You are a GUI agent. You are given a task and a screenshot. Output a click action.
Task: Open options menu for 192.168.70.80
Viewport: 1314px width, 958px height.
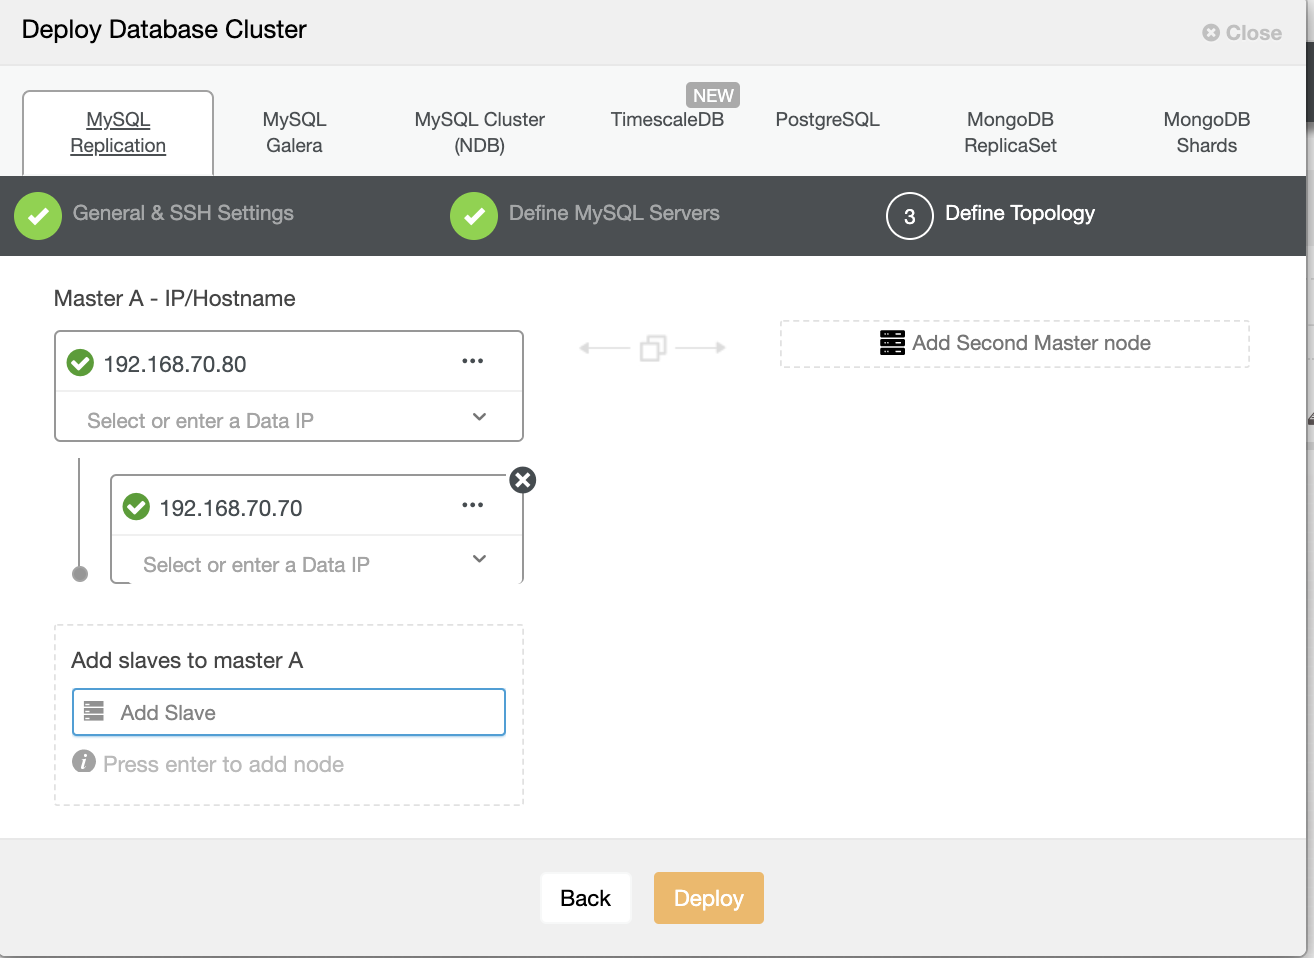pos(473,361)
